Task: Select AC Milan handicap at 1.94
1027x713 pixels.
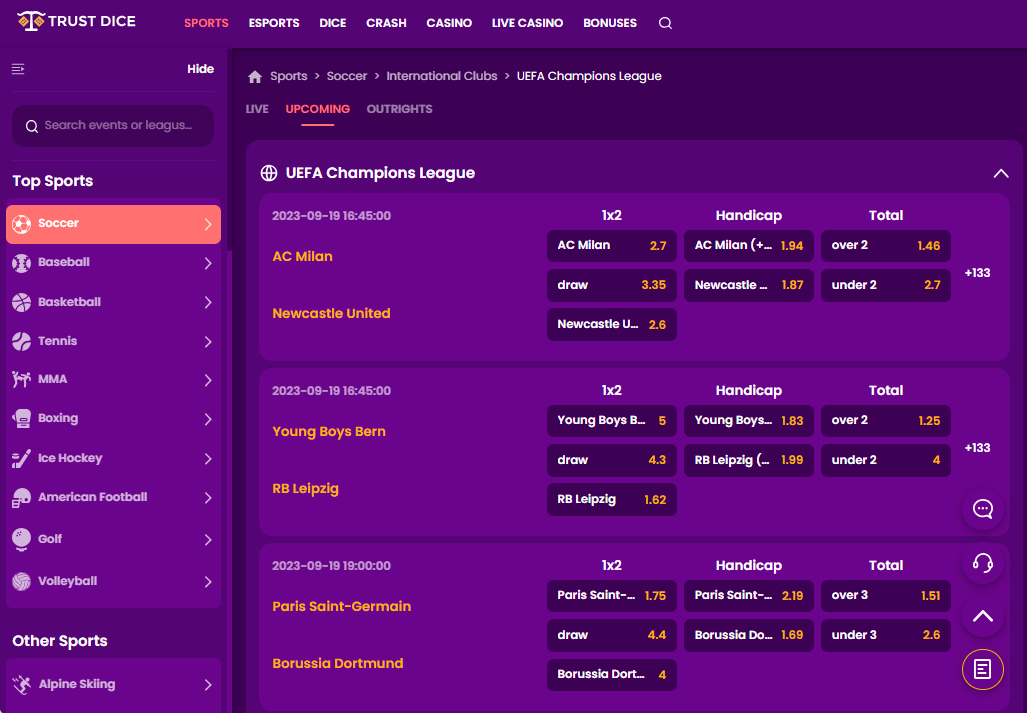Action: (749, 246)
